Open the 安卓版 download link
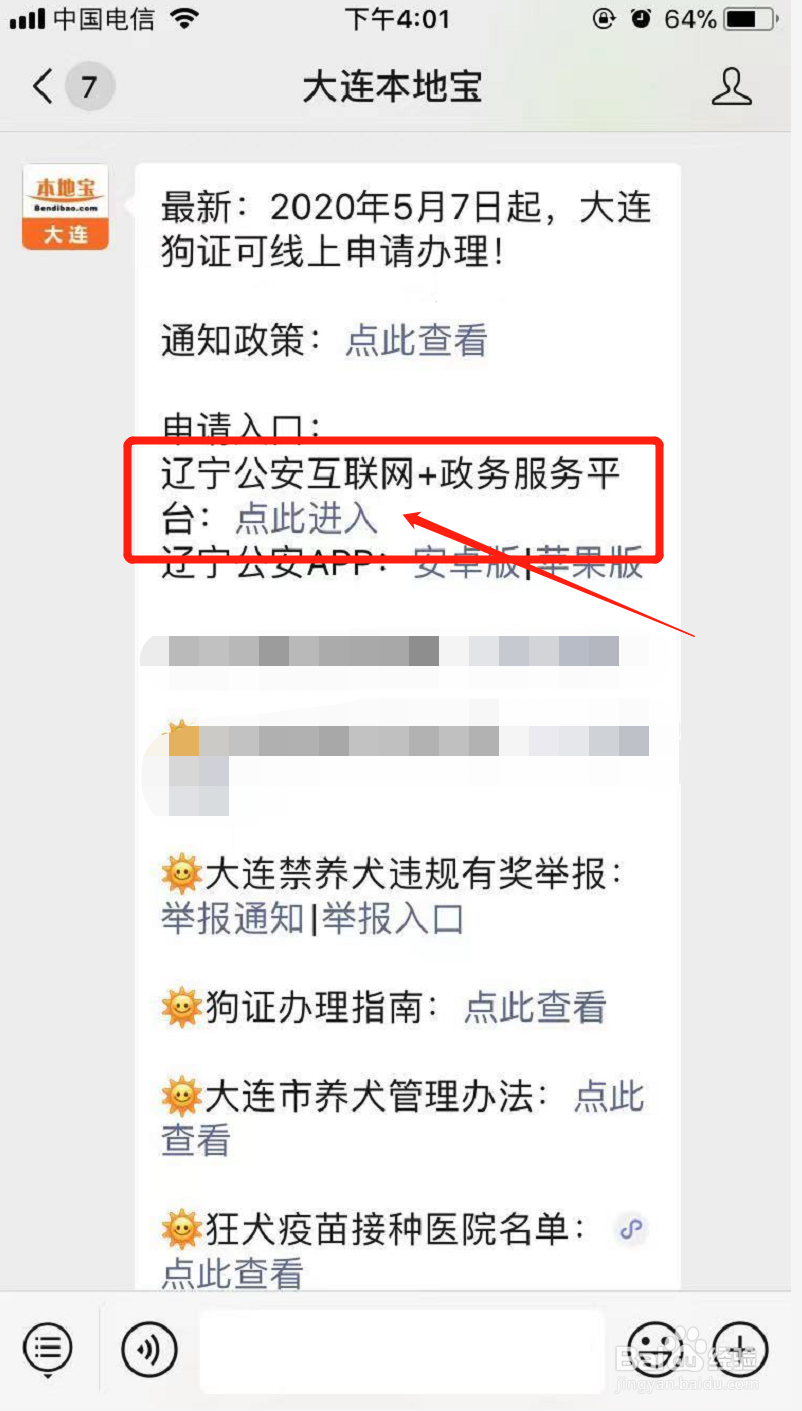 [x=467, y=563]
